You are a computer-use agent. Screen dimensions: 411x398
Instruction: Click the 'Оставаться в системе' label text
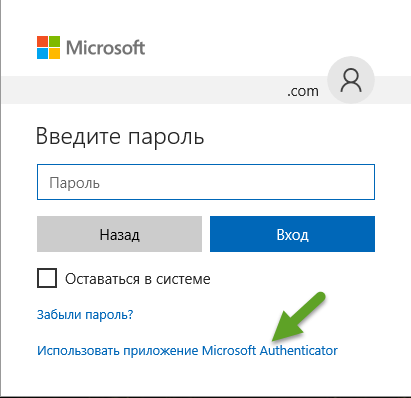tap(138, 279)
